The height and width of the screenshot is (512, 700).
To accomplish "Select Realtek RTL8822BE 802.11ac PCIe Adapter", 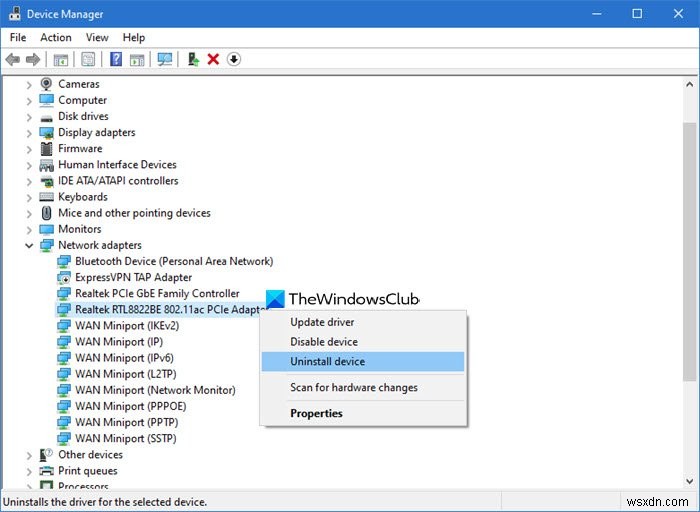I will [170, 310].
